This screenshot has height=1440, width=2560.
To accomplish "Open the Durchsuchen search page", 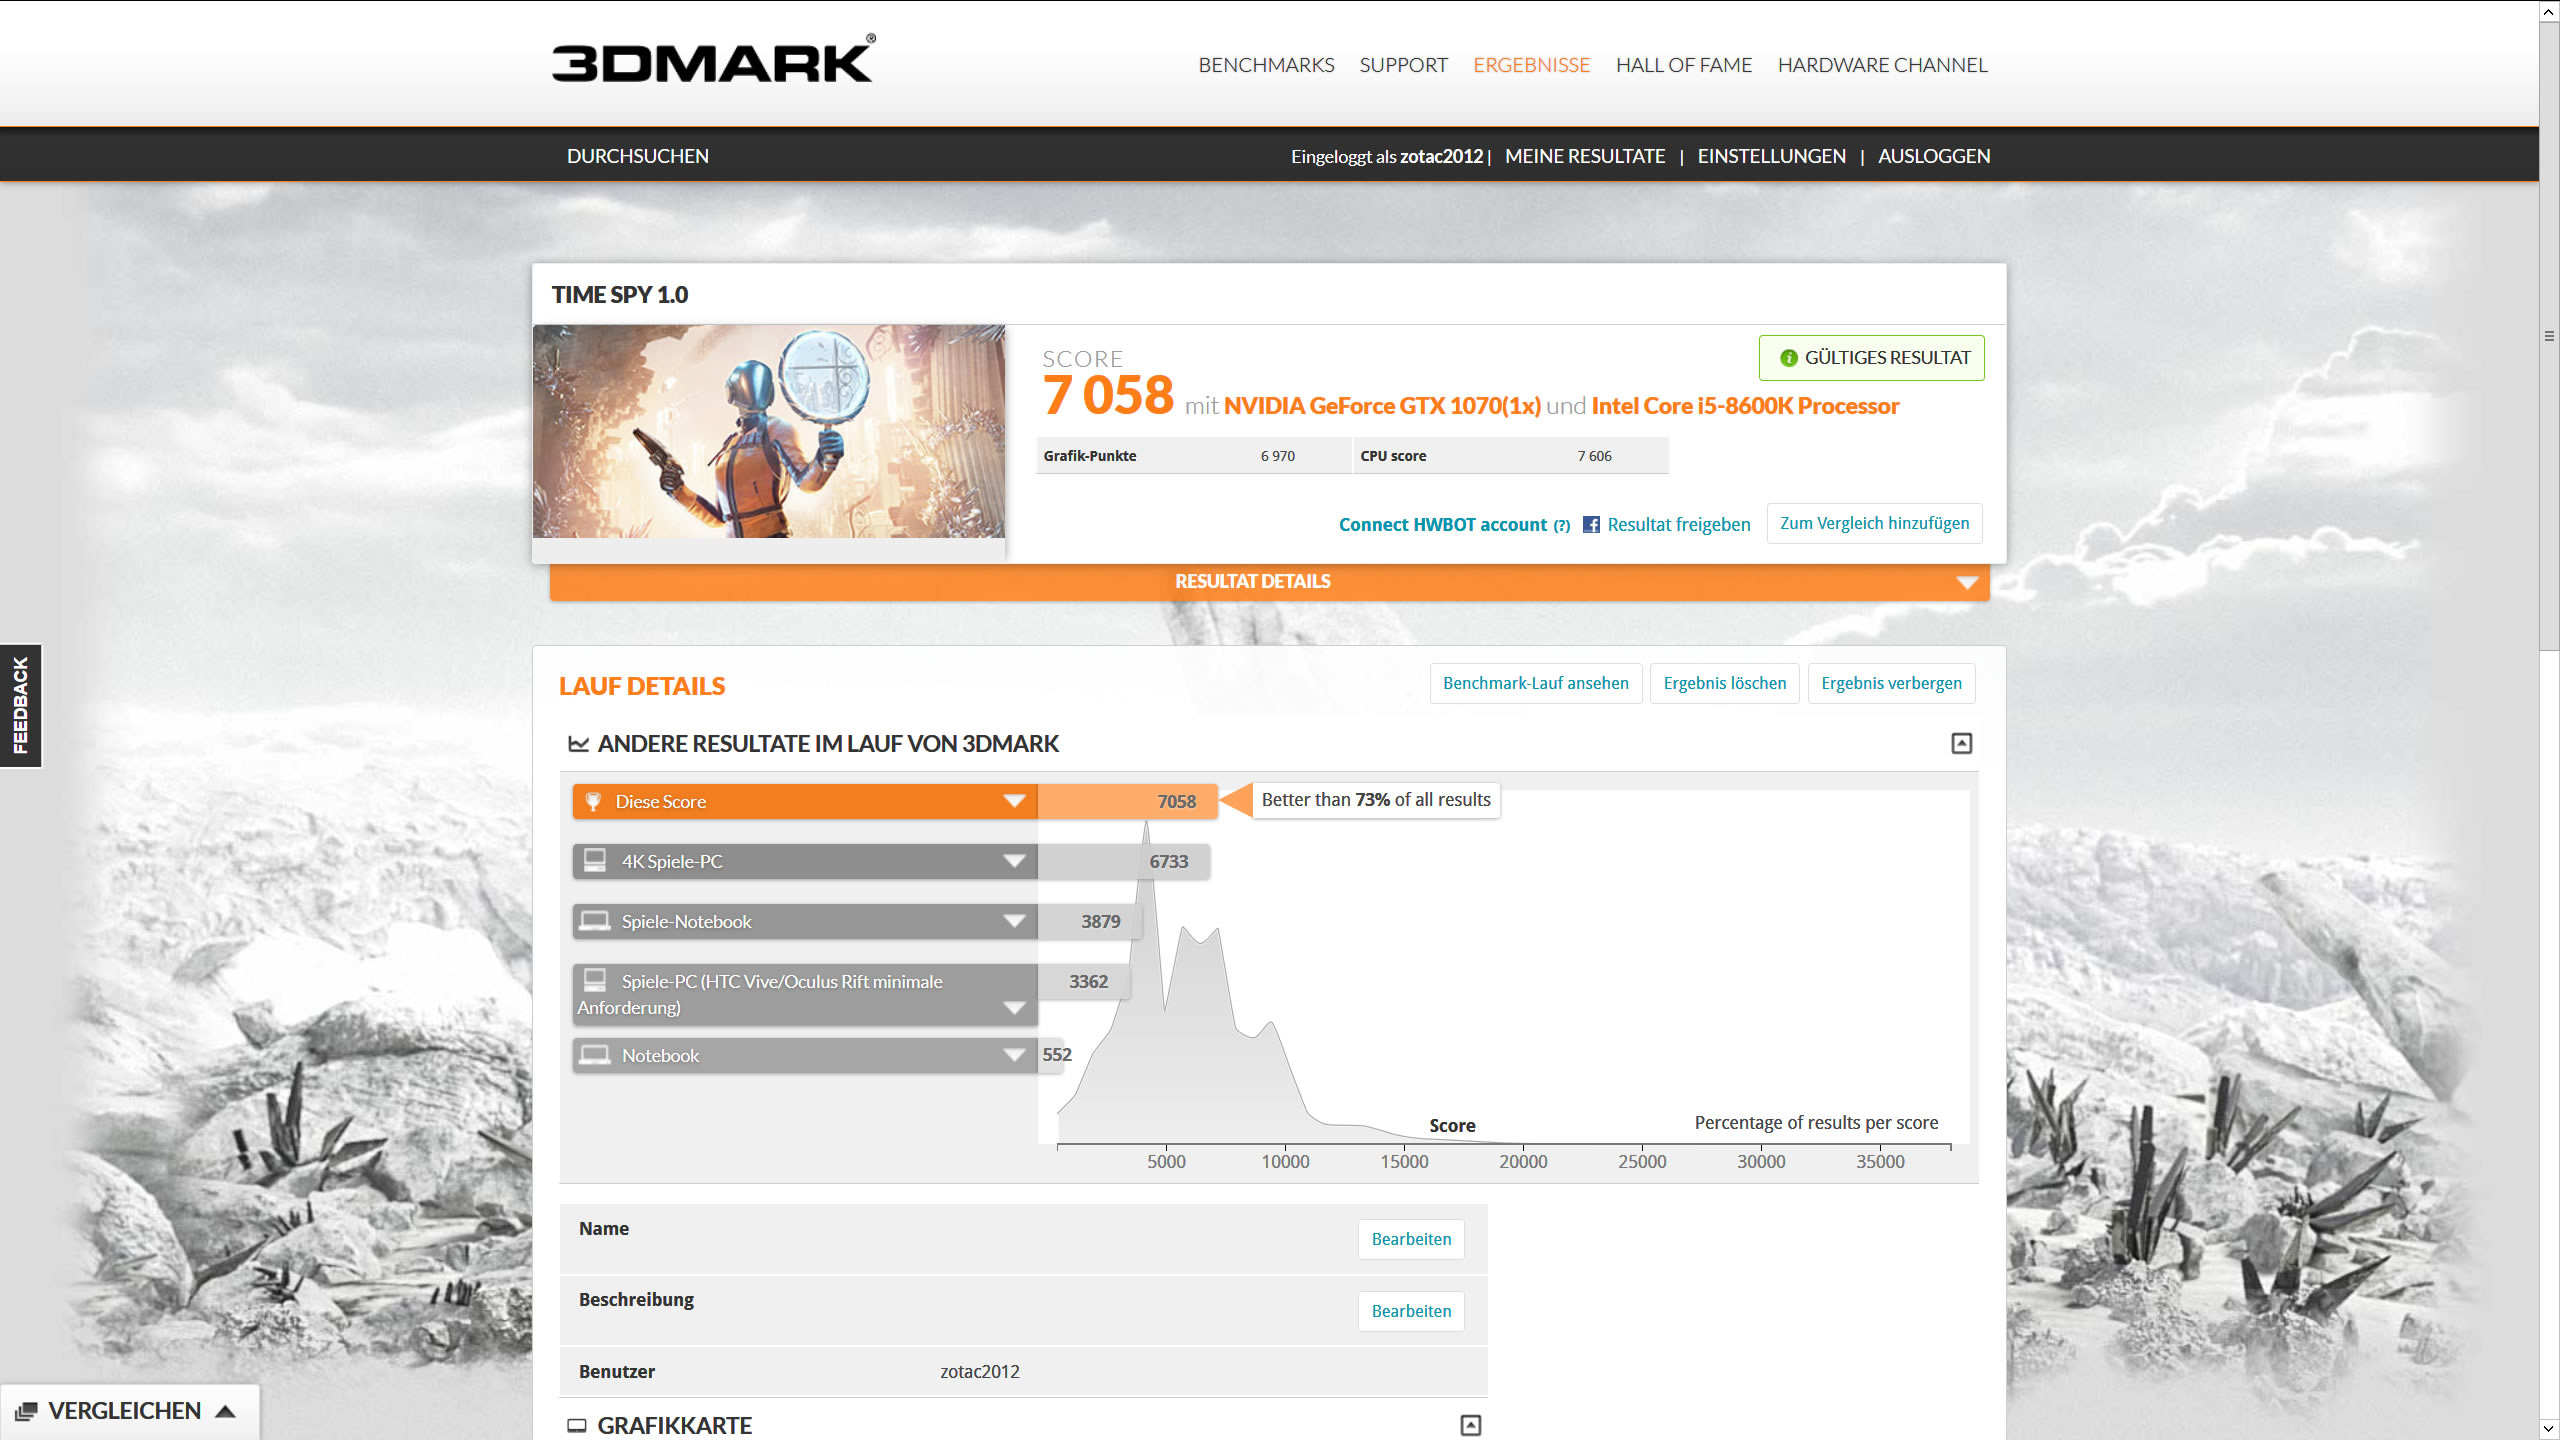I will 638,156.
